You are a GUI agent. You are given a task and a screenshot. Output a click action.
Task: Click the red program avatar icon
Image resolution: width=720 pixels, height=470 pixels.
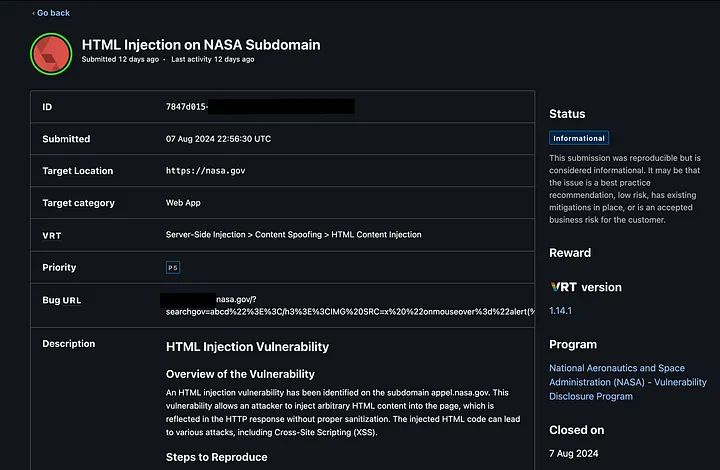(x=51, y=53)
